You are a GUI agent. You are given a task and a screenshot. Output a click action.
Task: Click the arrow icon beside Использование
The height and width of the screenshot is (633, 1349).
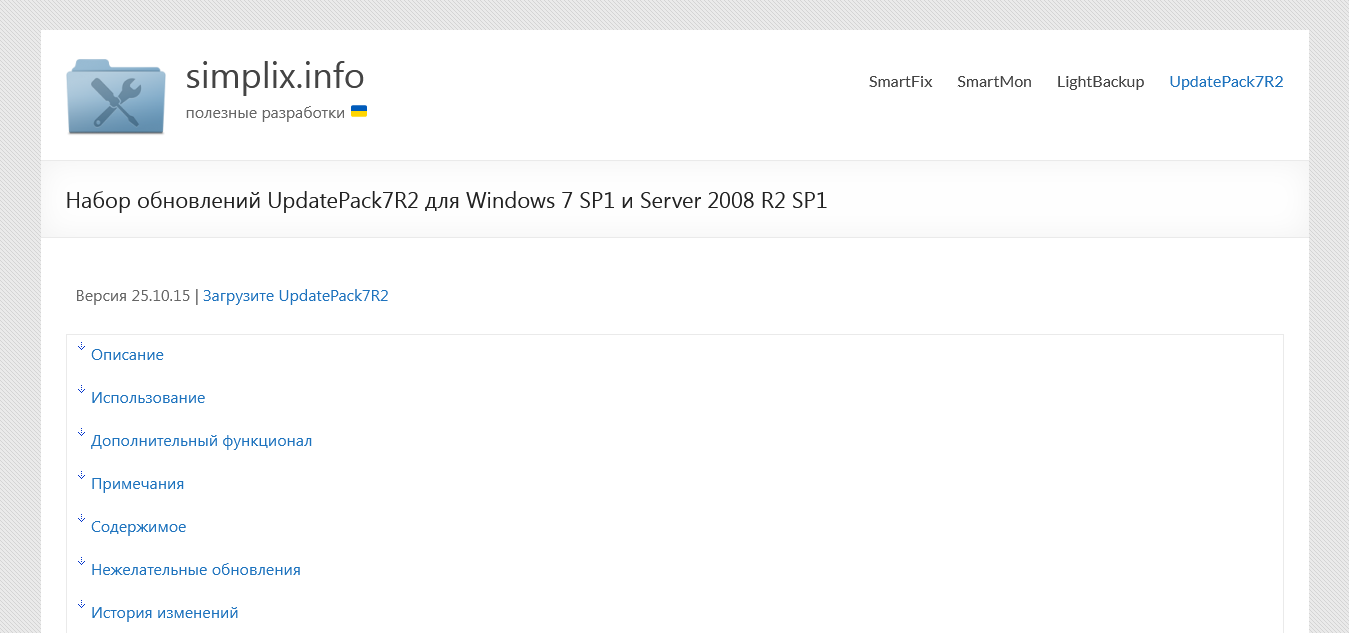tap(82, 389)
